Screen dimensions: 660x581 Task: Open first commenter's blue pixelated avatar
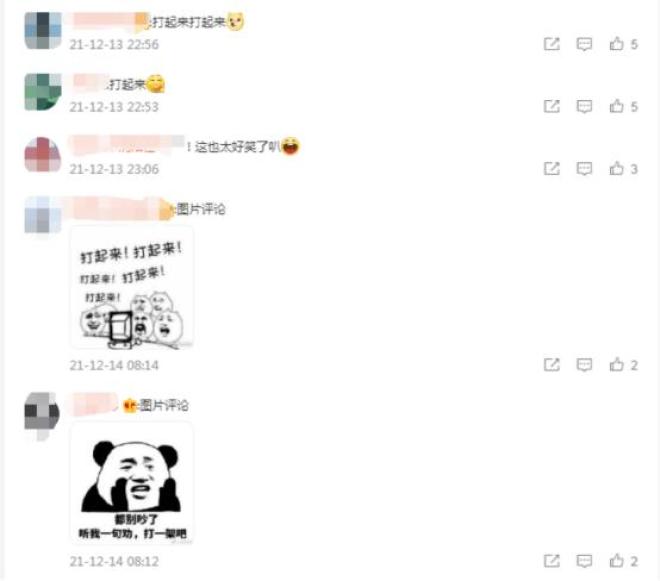pos(43,30)
